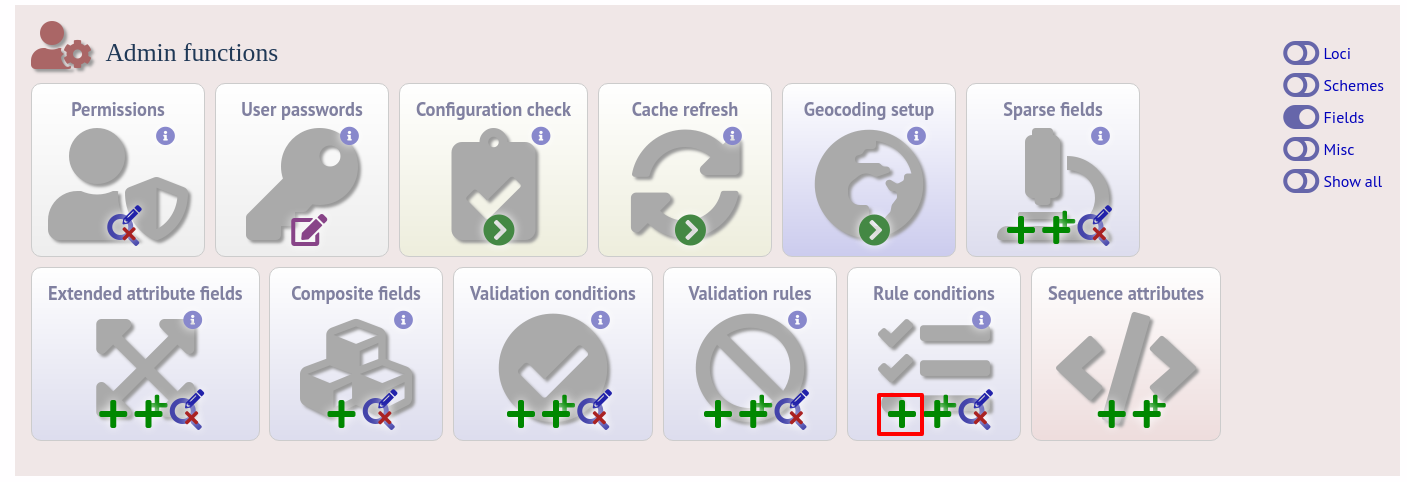Show info for the Permissions panel
1407x482 pixels.
166,135
